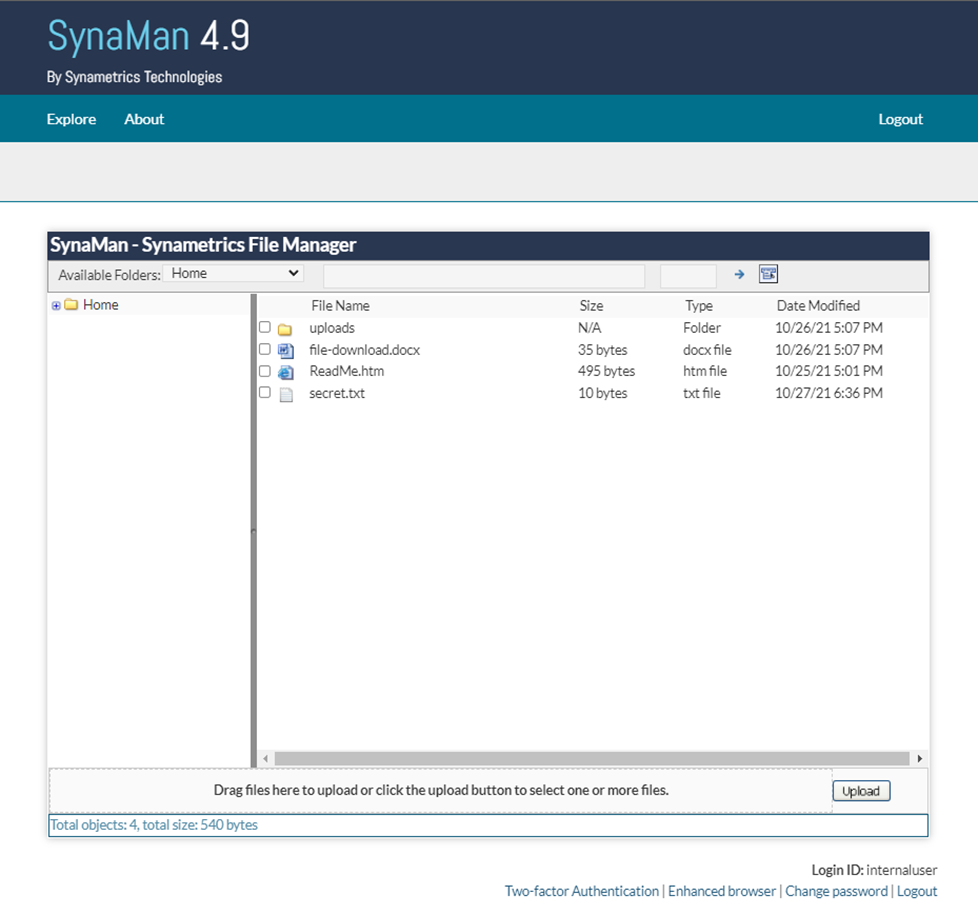
Task: Open Two-factor Authentication link
Action: point(581,891)
